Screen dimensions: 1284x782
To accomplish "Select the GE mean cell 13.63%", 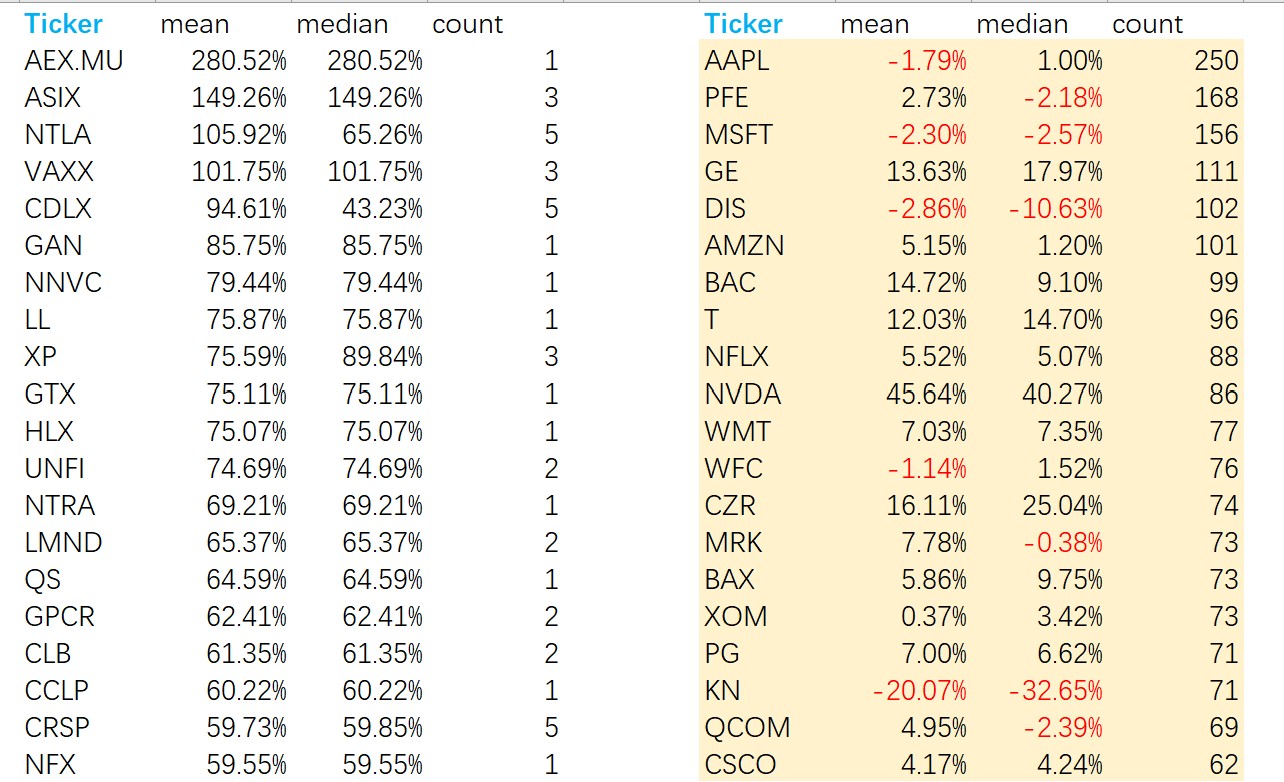I will [926, 172].
